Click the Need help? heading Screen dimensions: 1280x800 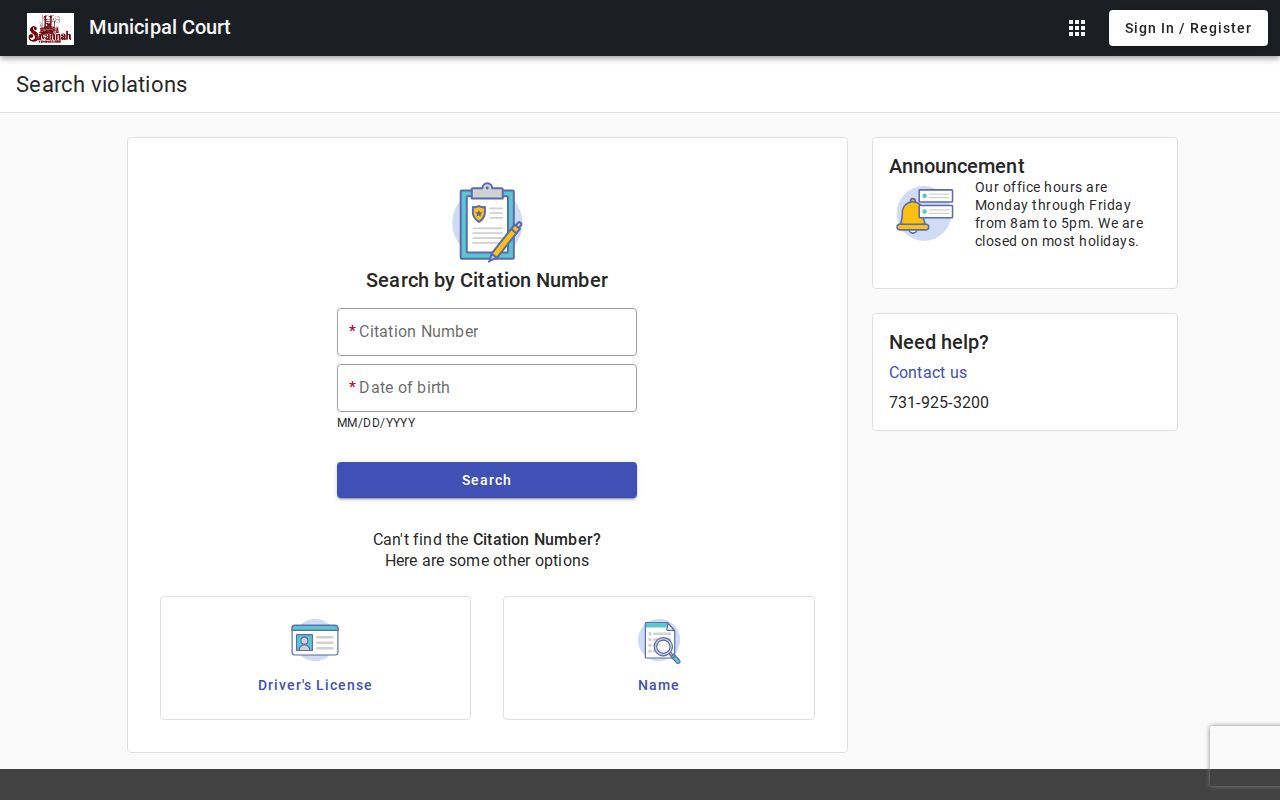coord(939,342)
